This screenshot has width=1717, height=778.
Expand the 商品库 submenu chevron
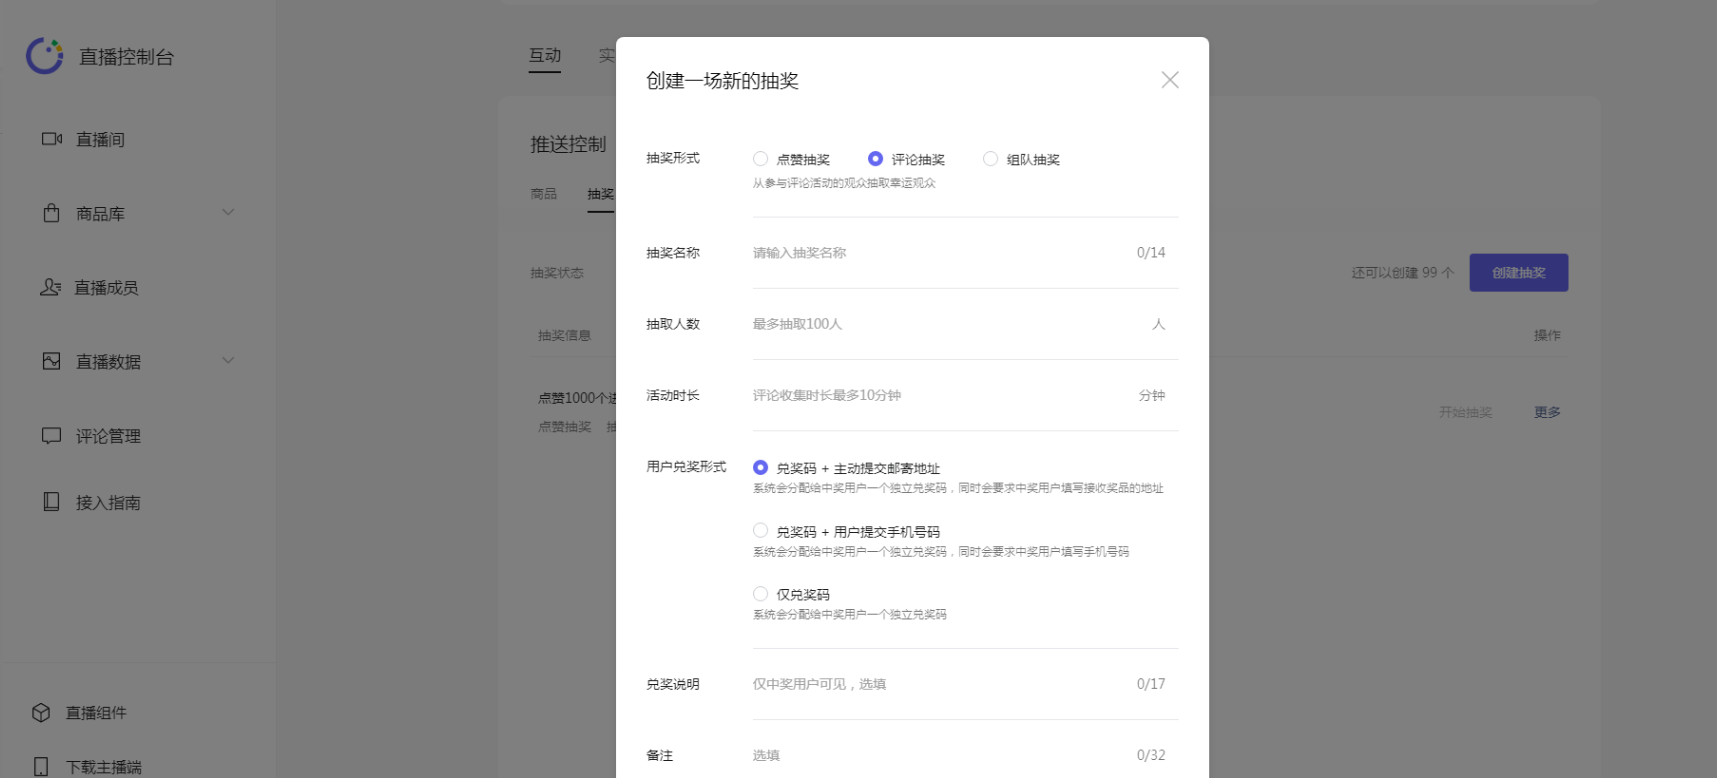coord(228,212)
